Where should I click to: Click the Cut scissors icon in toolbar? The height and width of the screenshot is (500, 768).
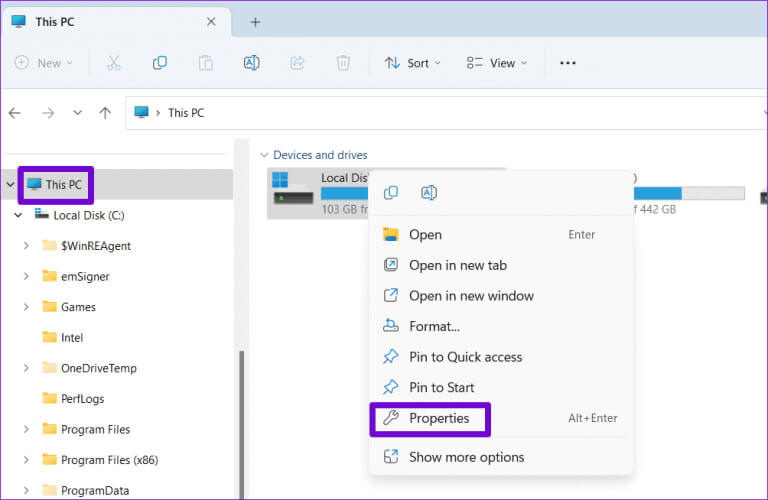pyautogui.click(x=113, y=62)
